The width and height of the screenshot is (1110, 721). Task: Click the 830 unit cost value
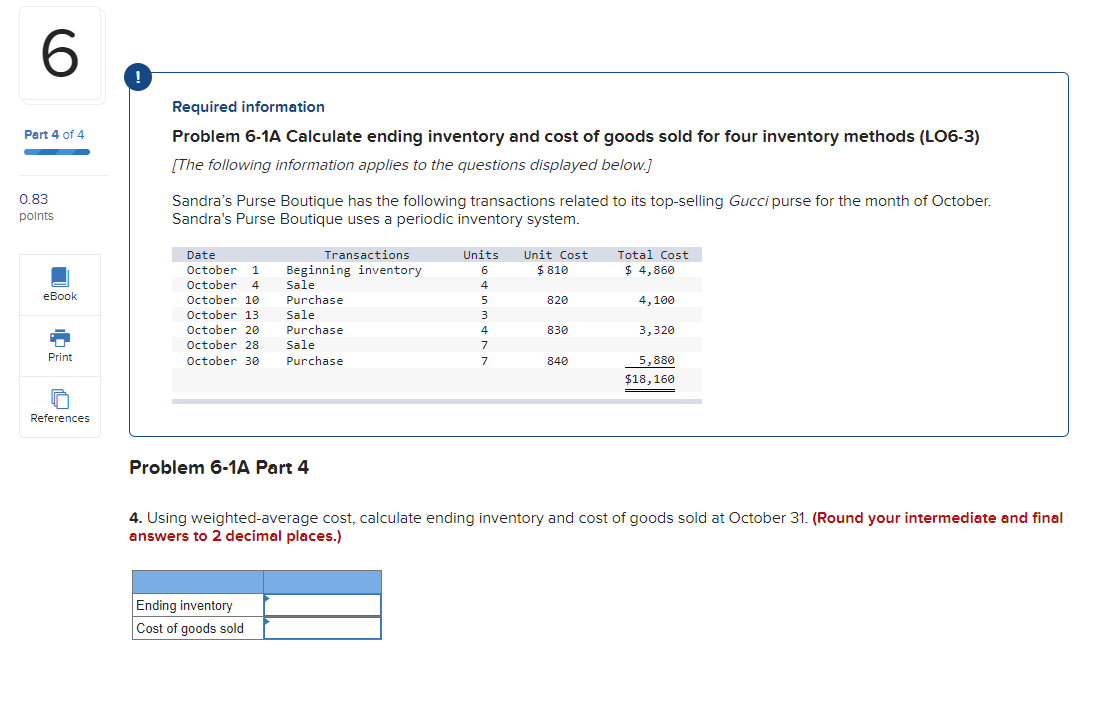tap(557, 330)
